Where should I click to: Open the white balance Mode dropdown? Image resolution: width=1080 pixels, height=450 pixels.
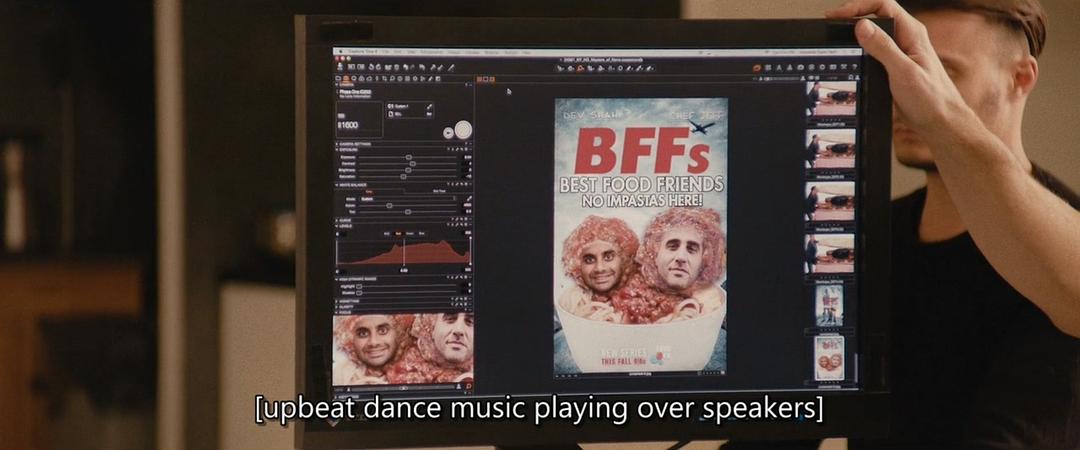click(x=410, y=198)
